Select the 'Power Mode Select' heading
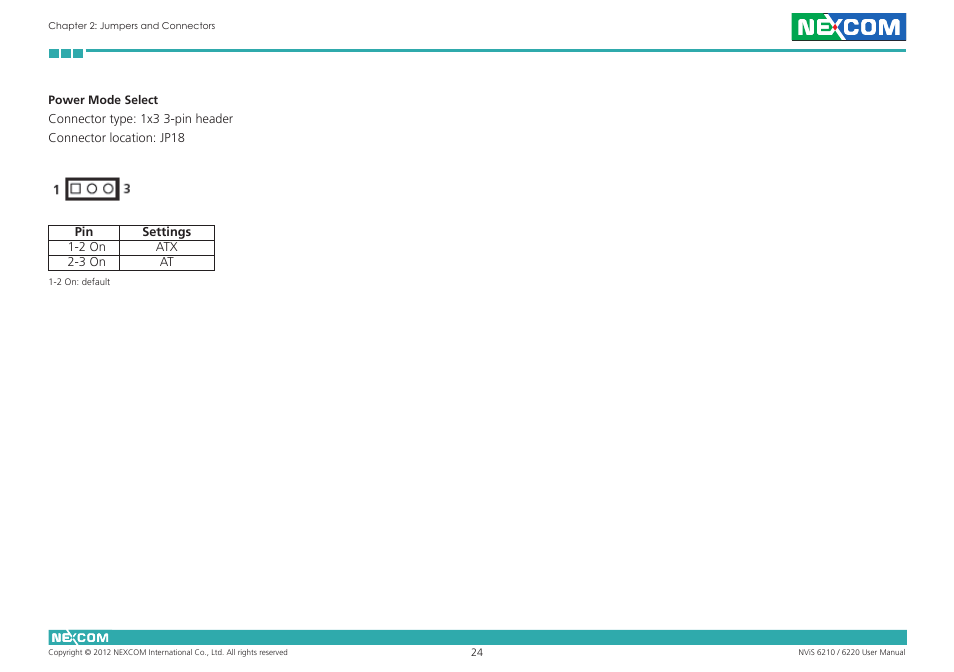Screen dimensions: 954x672 pos(103,100)
